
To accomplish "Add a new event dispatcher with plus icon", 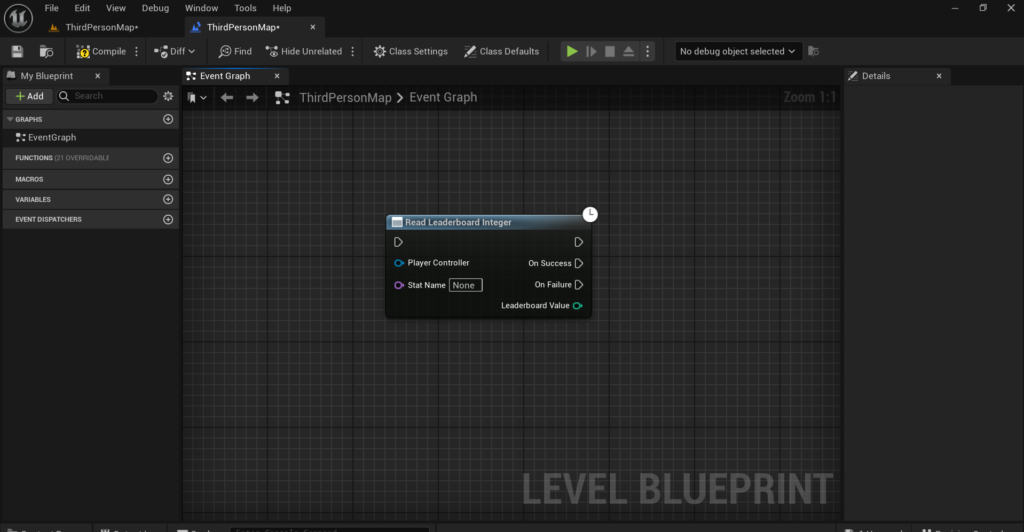I will tap(168, 219).
